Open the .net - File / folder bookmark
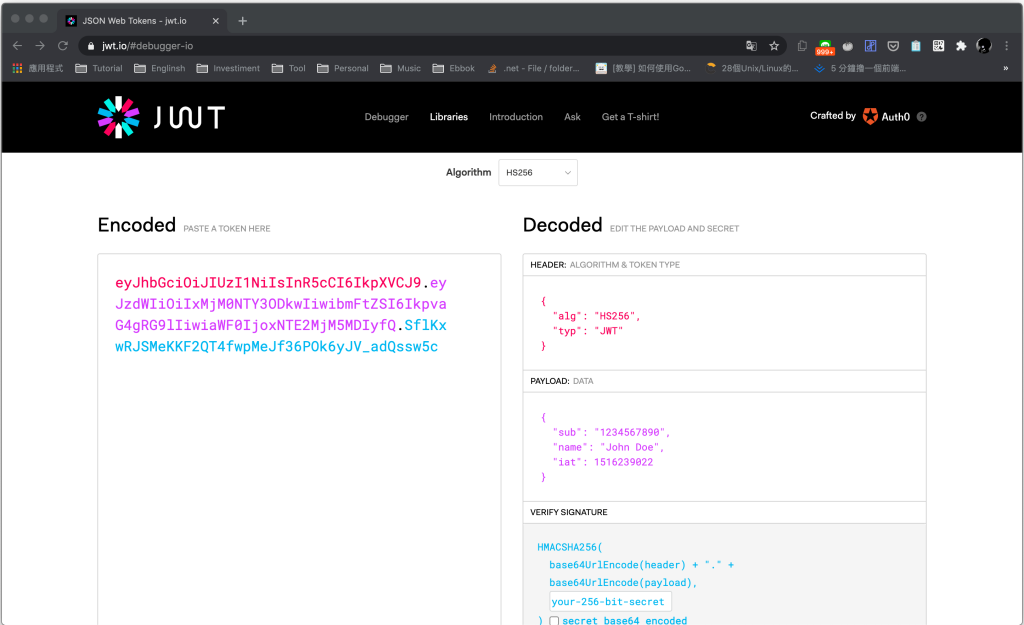The height and width of the screenshot is (625, 1024). (534, 68)
